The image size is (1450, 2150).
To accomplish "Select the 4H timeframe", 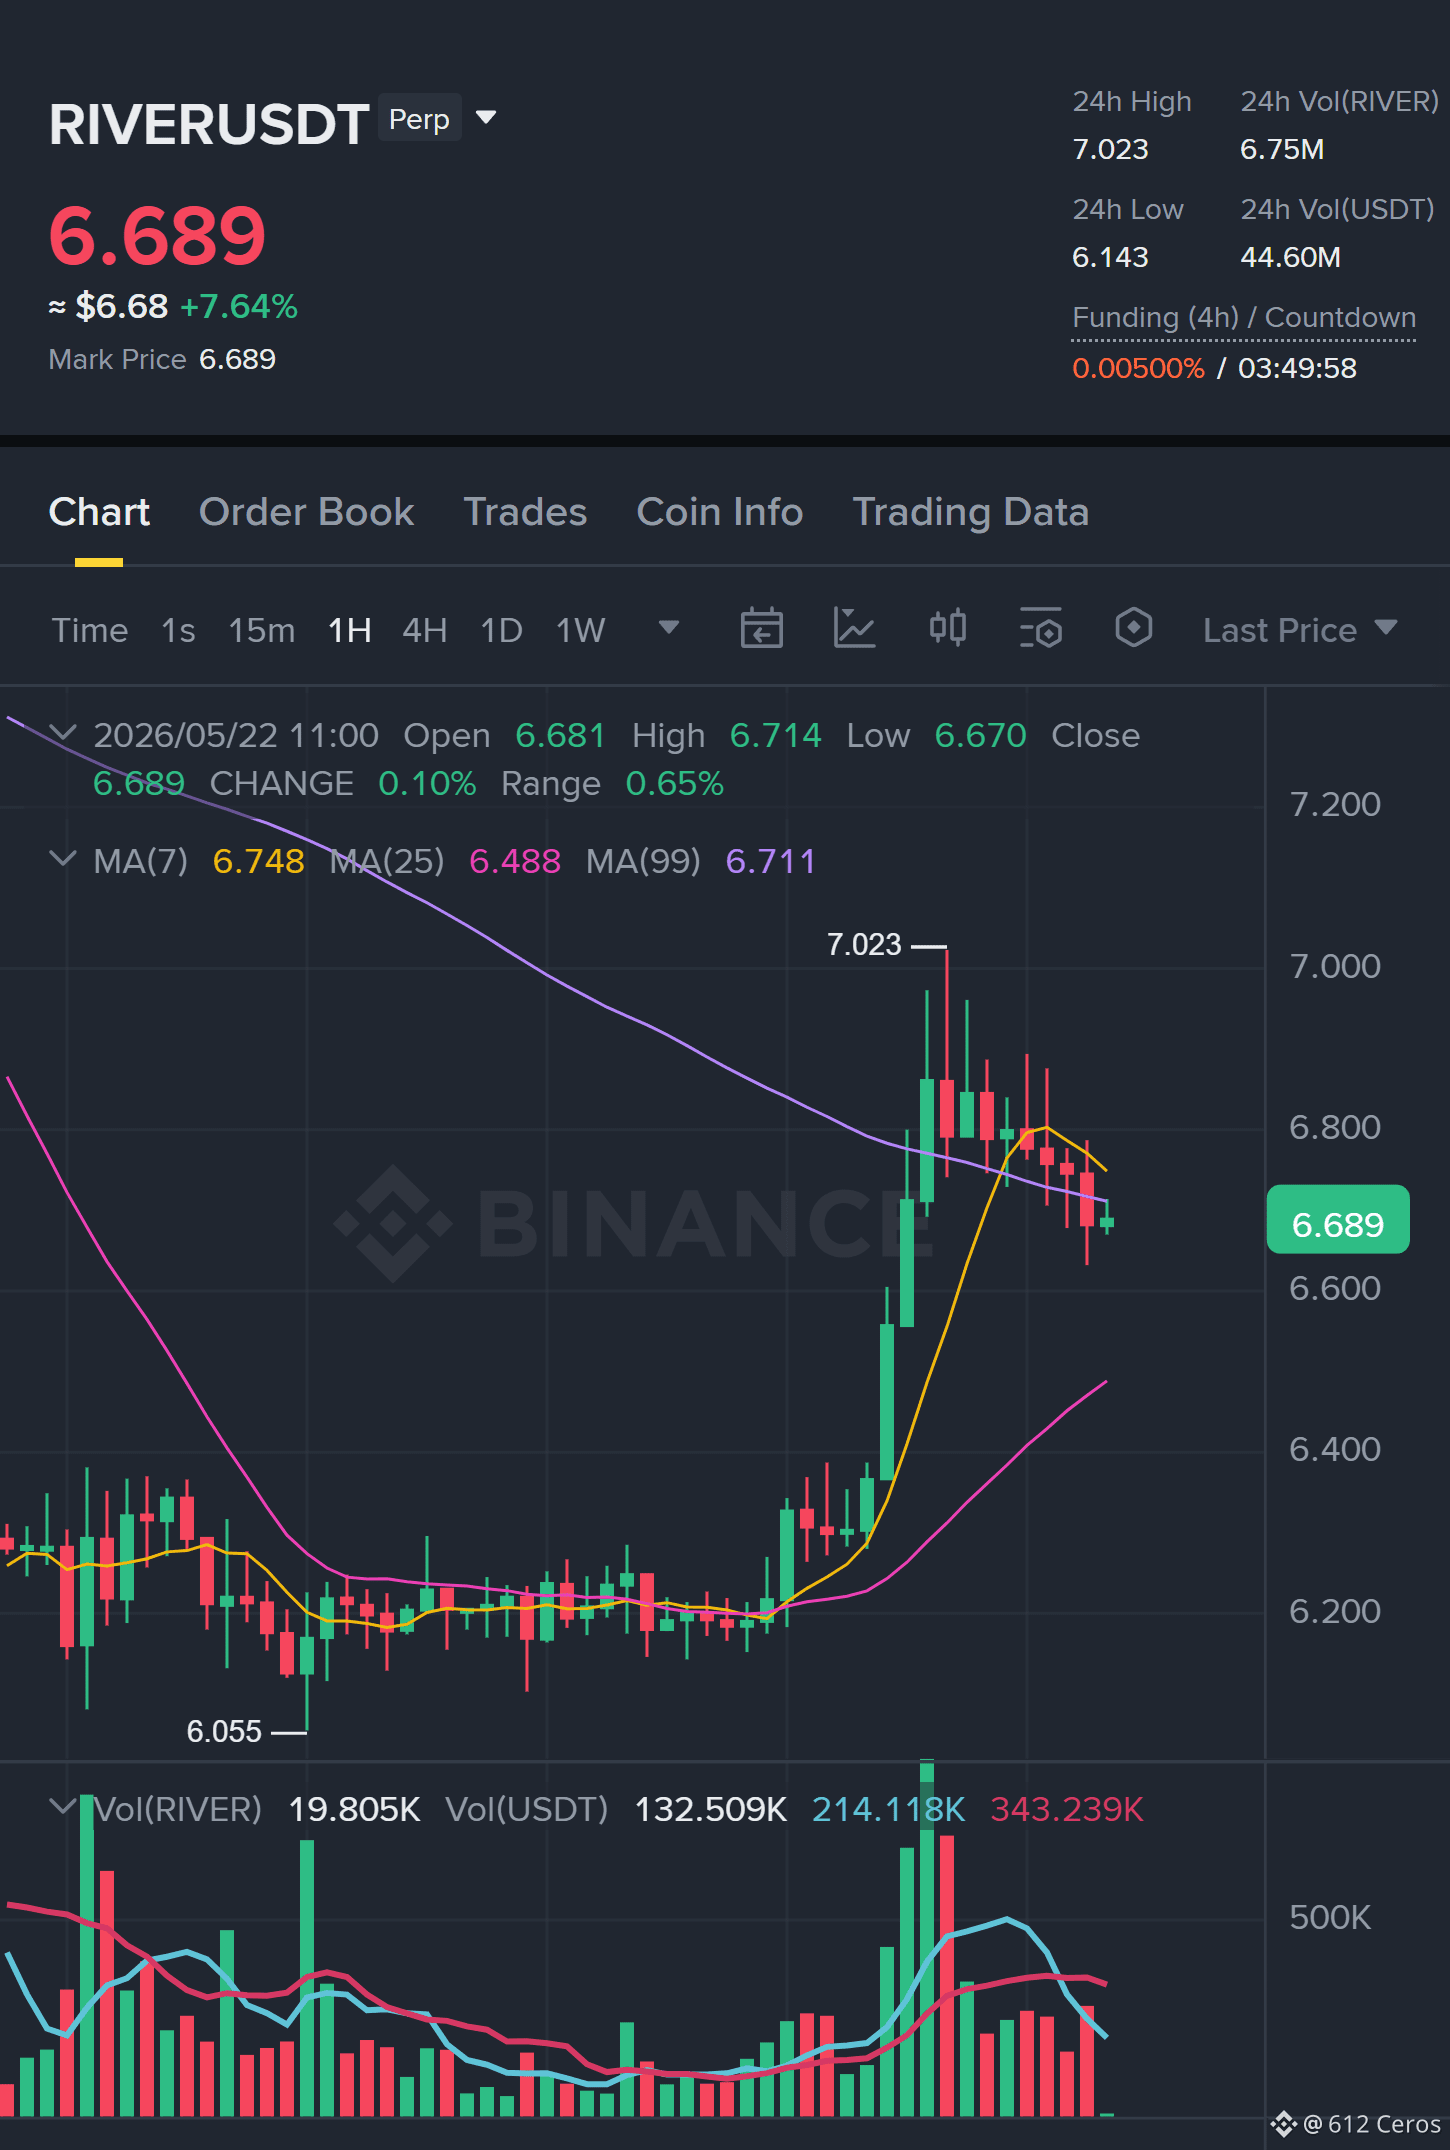I will tap(424, 630).
